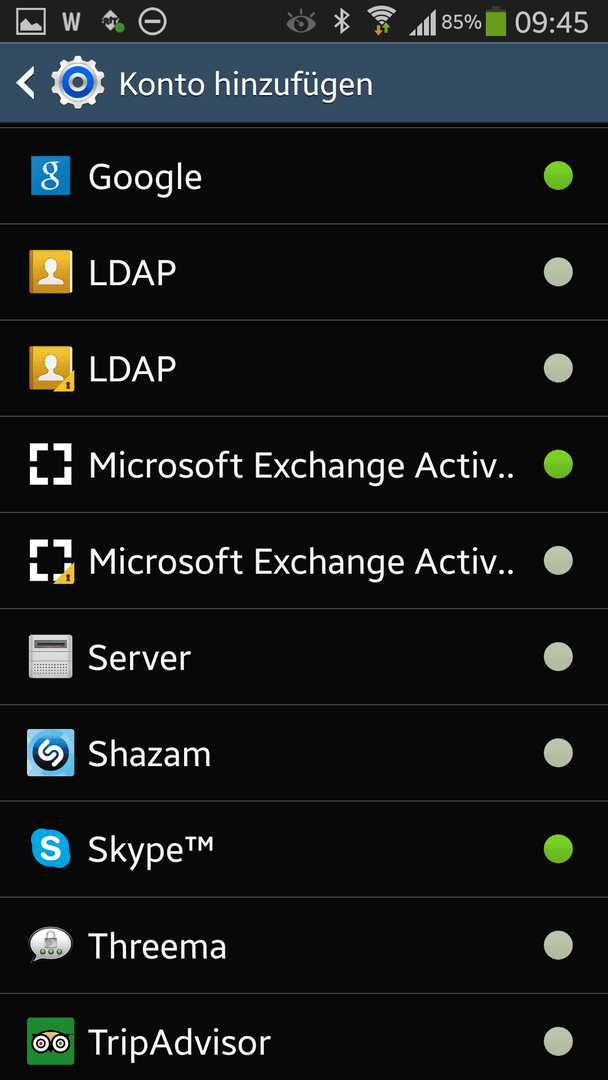The width and height of the screenshot is (608, 1080).
Task: Tap the Server account icon
Action: tap(50, 656)
